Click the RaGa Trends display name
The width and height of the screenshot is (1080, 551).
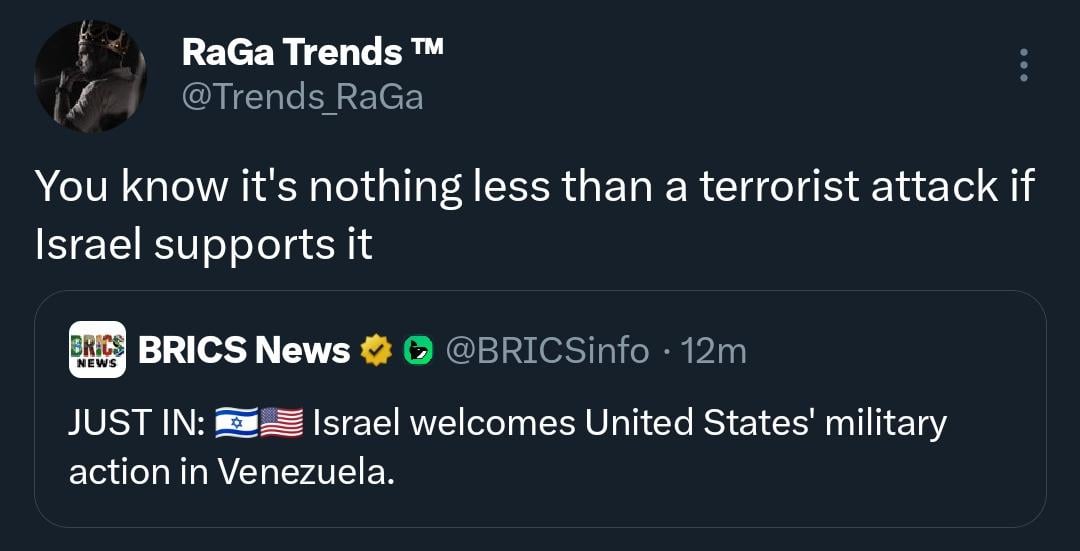coord(291,53)
